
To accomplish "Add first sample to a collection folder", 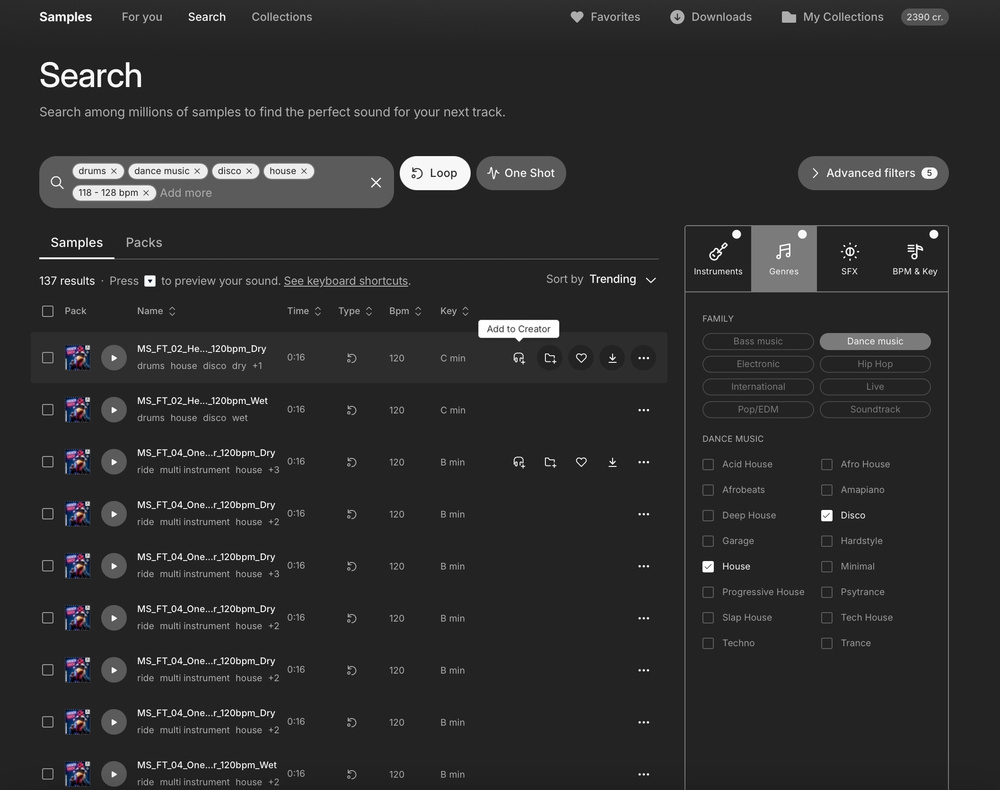I will 550,358.
